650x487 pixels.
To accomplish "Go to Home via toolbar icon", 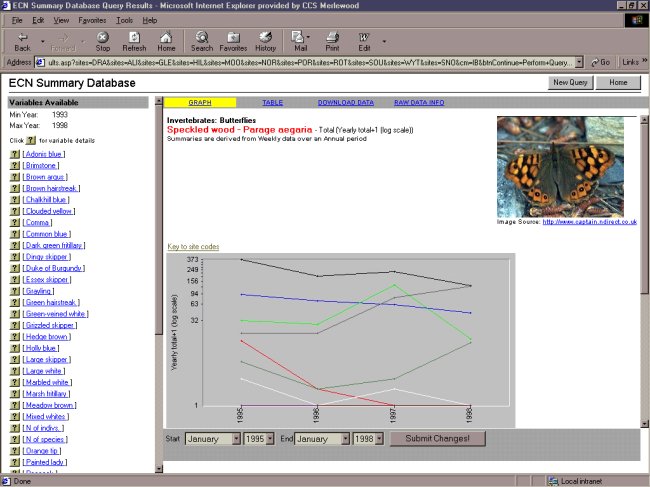I will (166, 41).
